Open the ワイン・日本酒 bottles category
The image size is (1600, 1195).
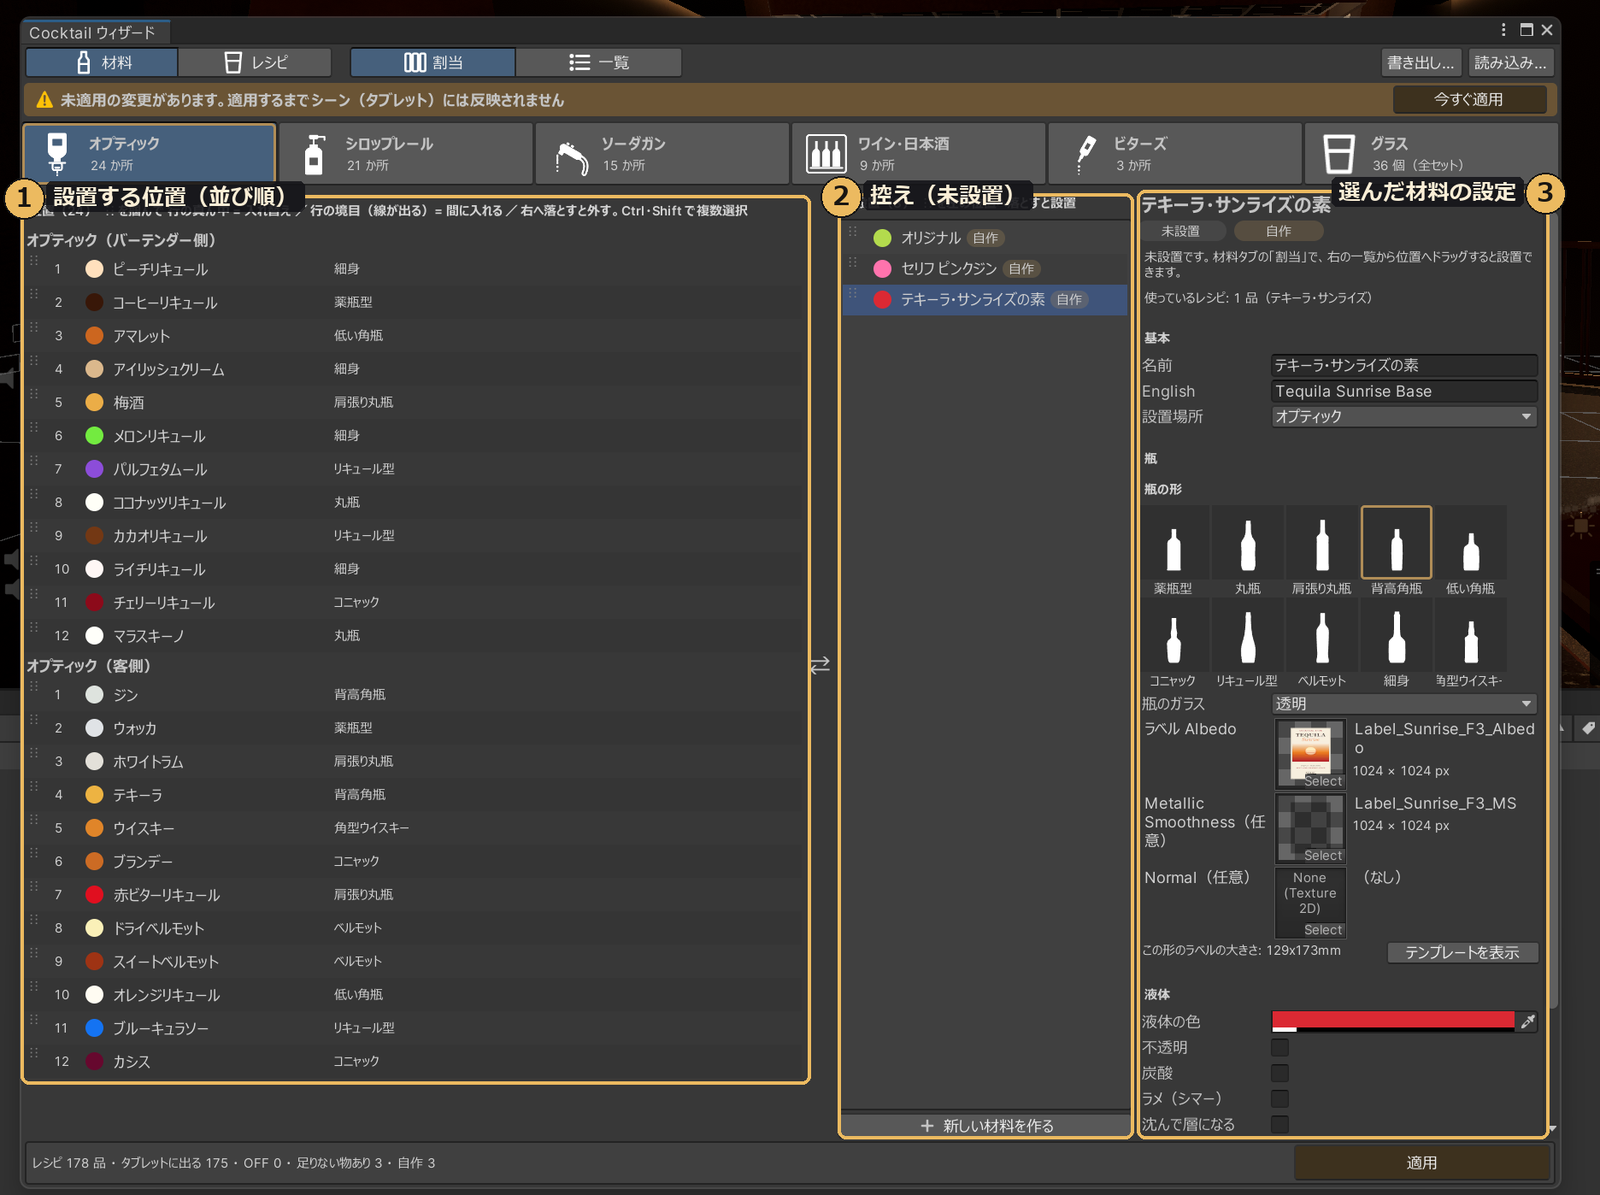point(918,154)
